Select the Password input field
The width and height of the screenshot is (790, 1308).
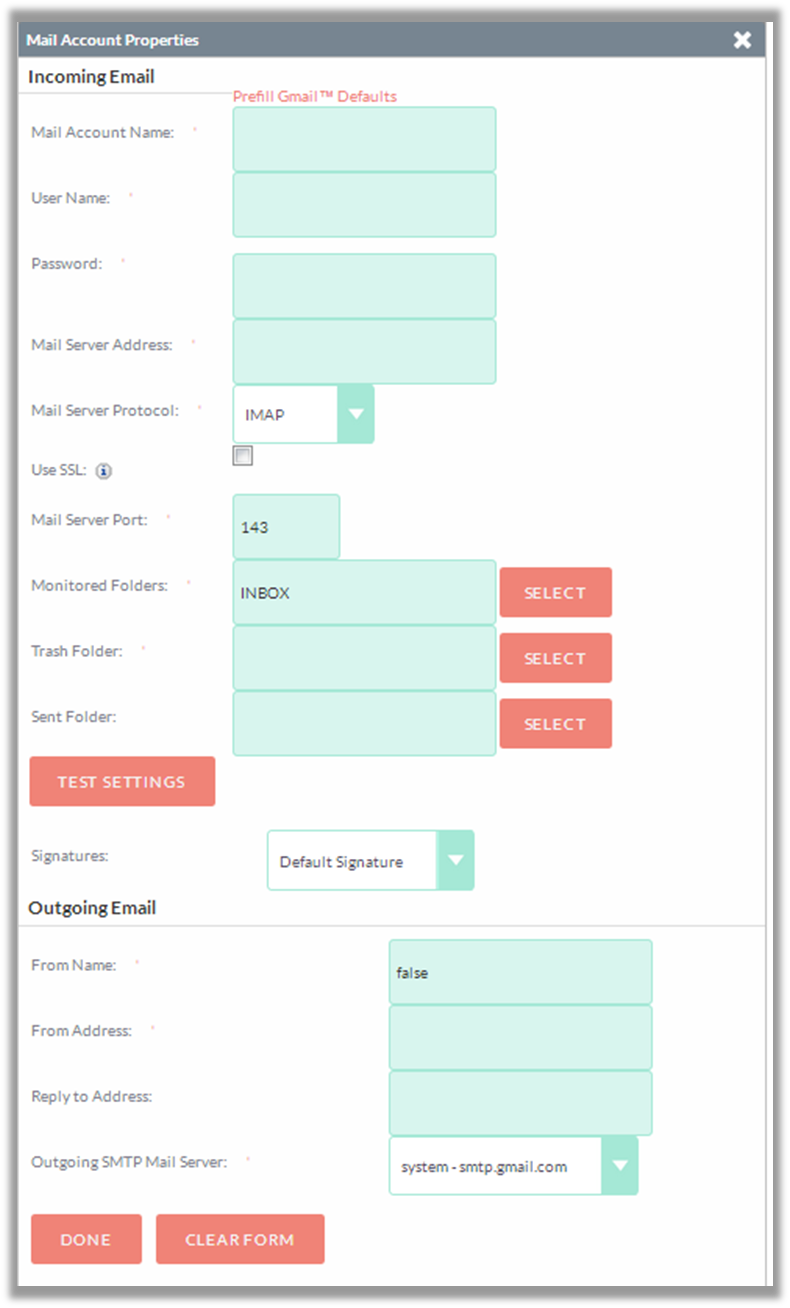tap(364, 286)
